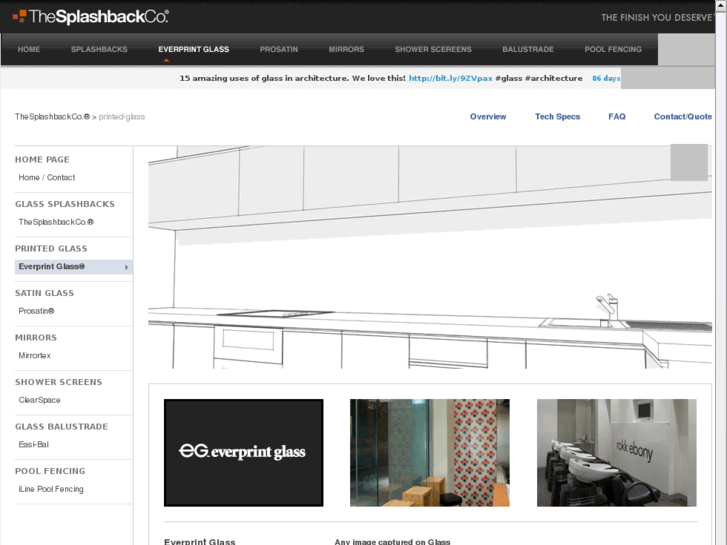The image size is (727, 545).
Task: Click the Contact/Quote link
Action: [683, 117]
